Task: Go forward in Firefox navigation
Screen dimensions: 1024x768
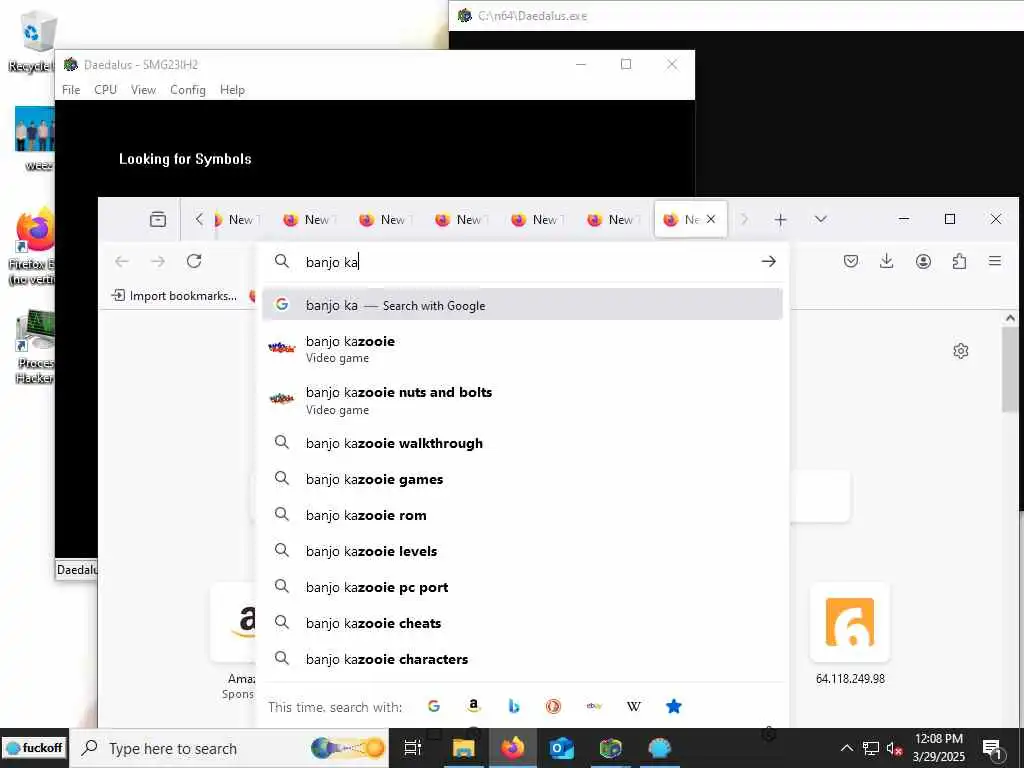Action: pyautogui.click(x=158, y=261)
